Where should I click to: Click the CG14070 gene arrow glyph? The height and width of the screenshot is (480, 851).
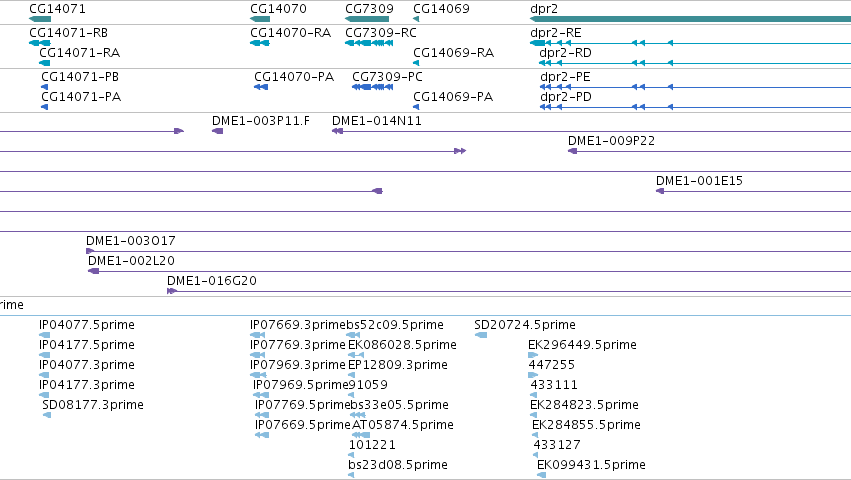click(260, 19)
